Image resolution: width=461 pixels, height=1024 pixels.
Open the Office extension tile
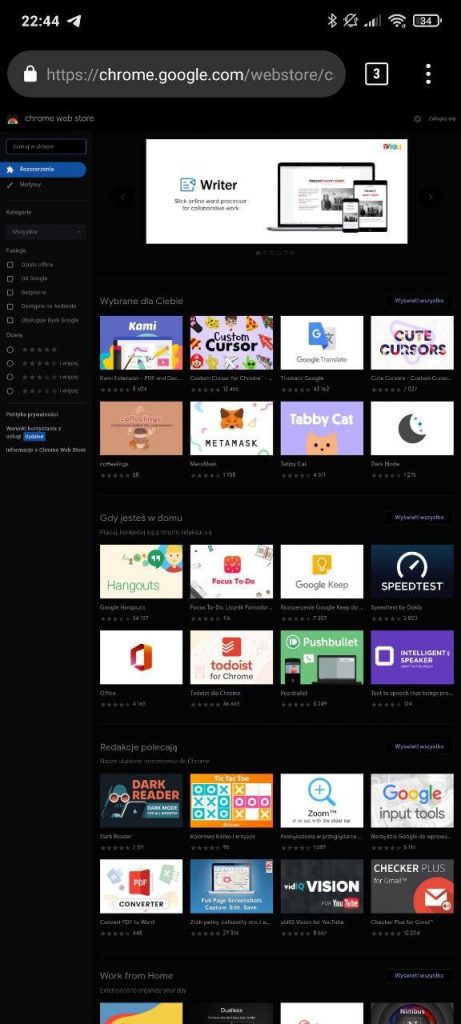[x=141, y=657]
